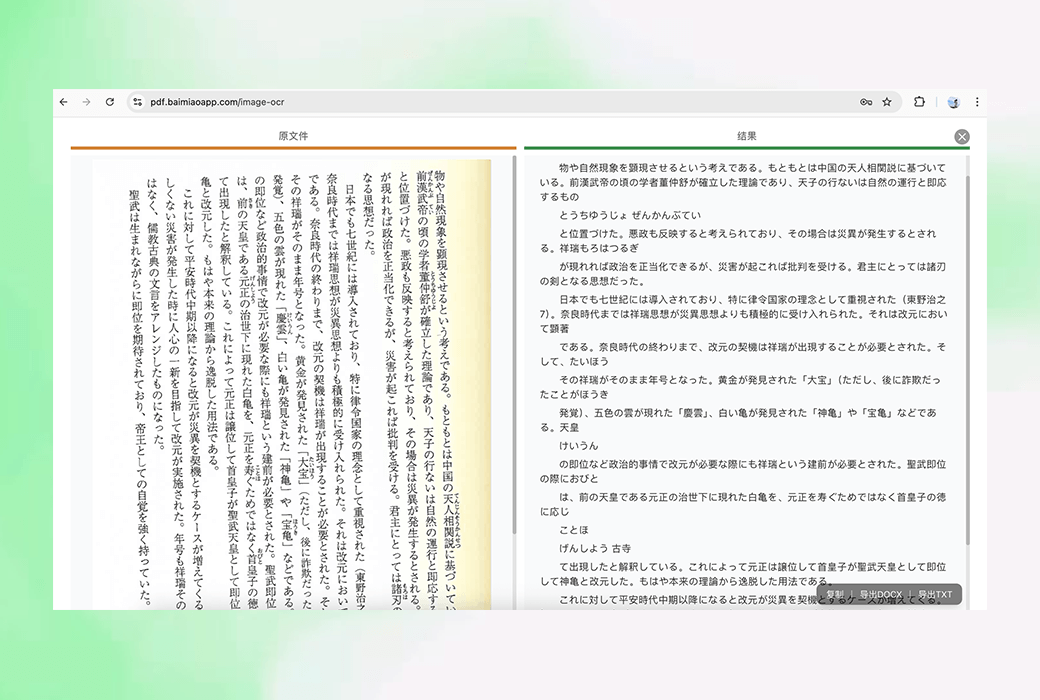Screen dimensions: 1040x700
Task: Click the result panel's vertical scrollbar
Action: (968, 358)
